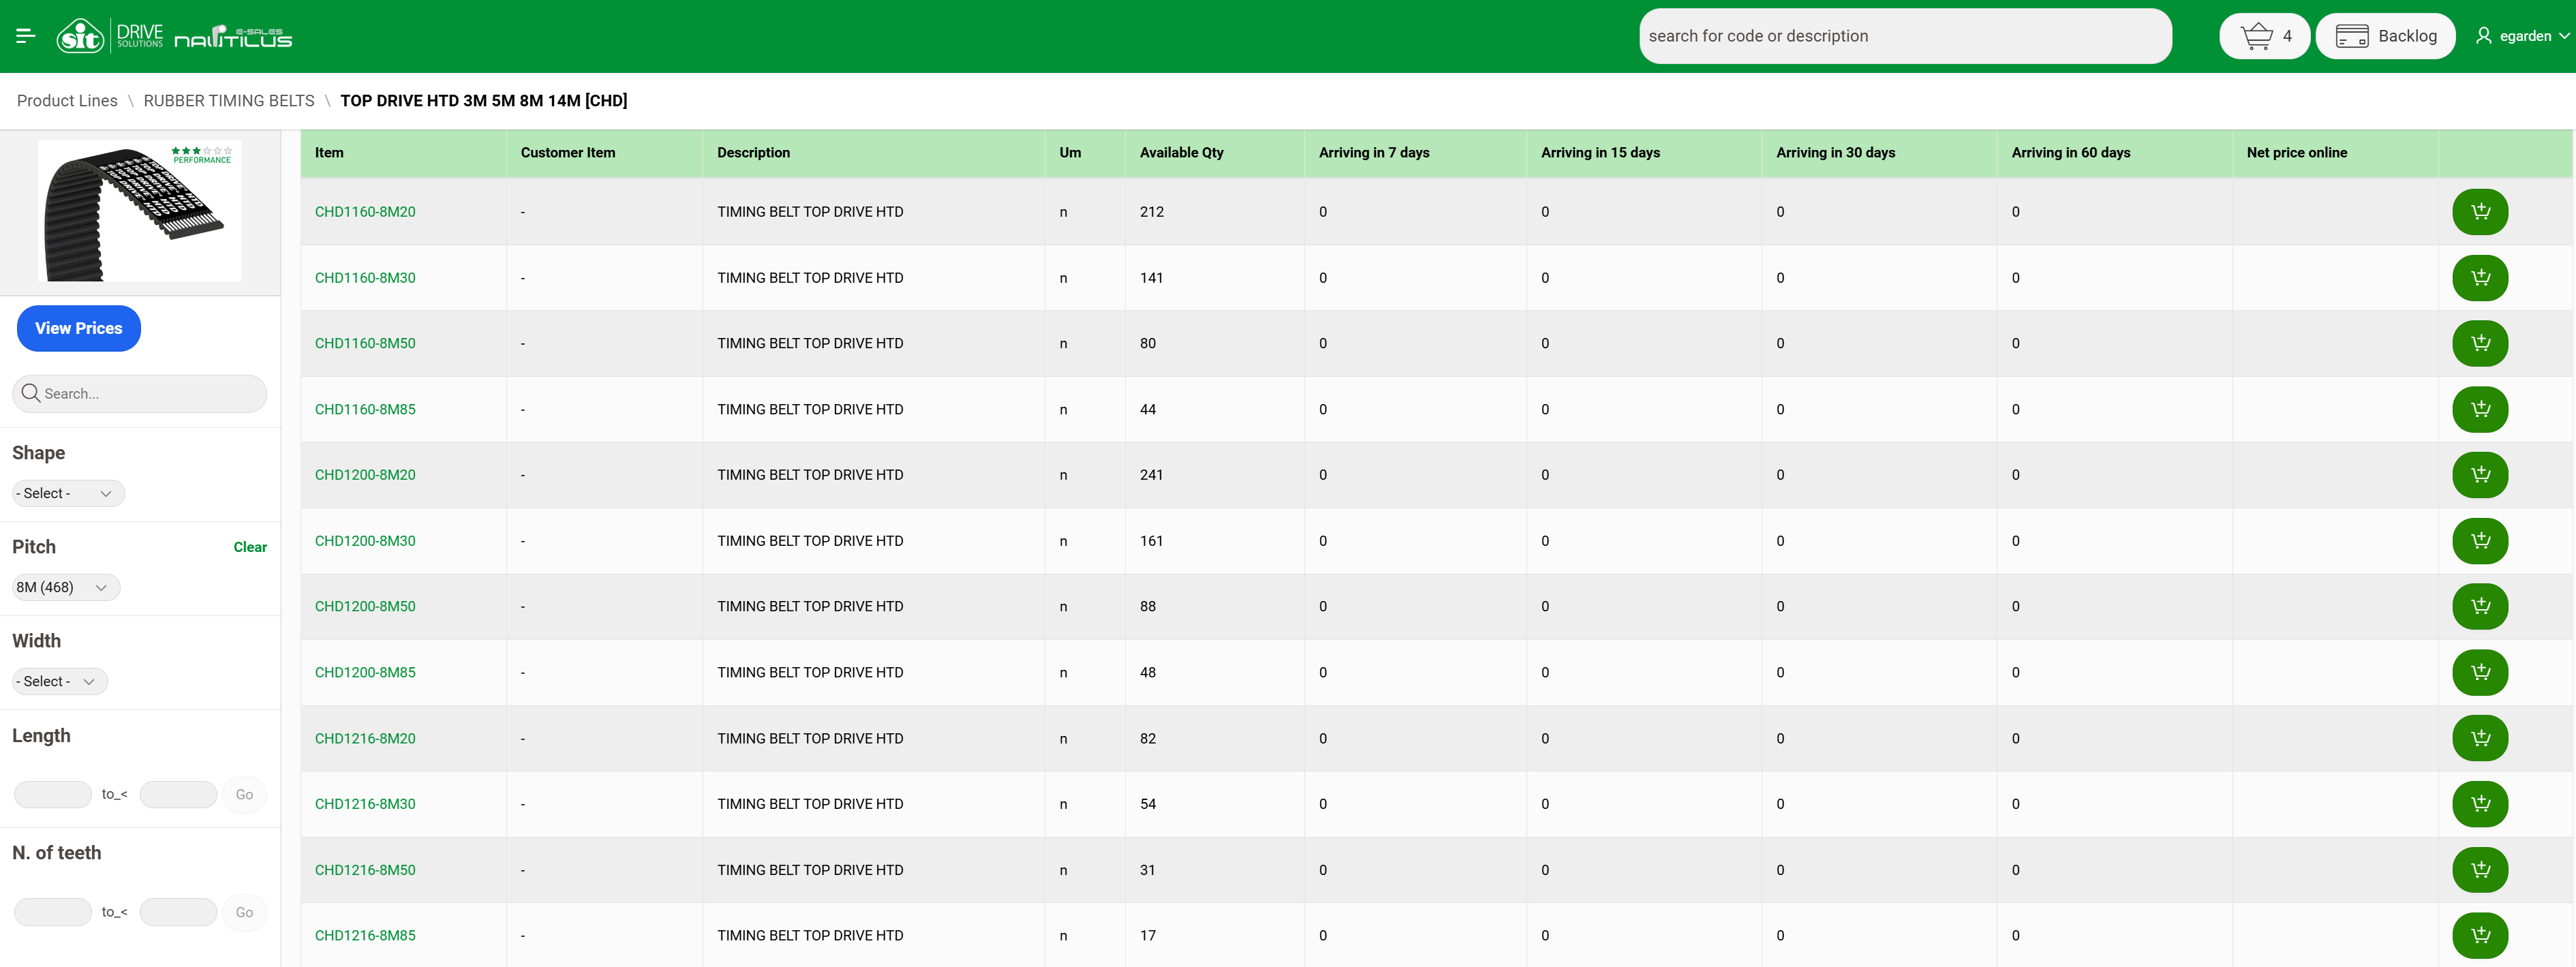Image resolution: width=2576 pixels, height=967 pixels.
Task: Add CHD1200-8M85 to cart
Action: point(2479,672)
